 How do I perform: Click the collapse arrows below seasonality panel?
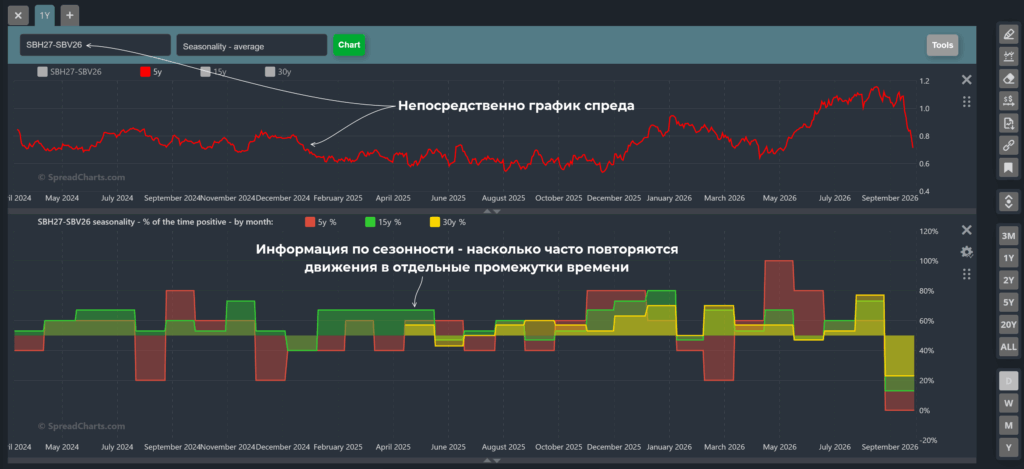tap(492, 461)
